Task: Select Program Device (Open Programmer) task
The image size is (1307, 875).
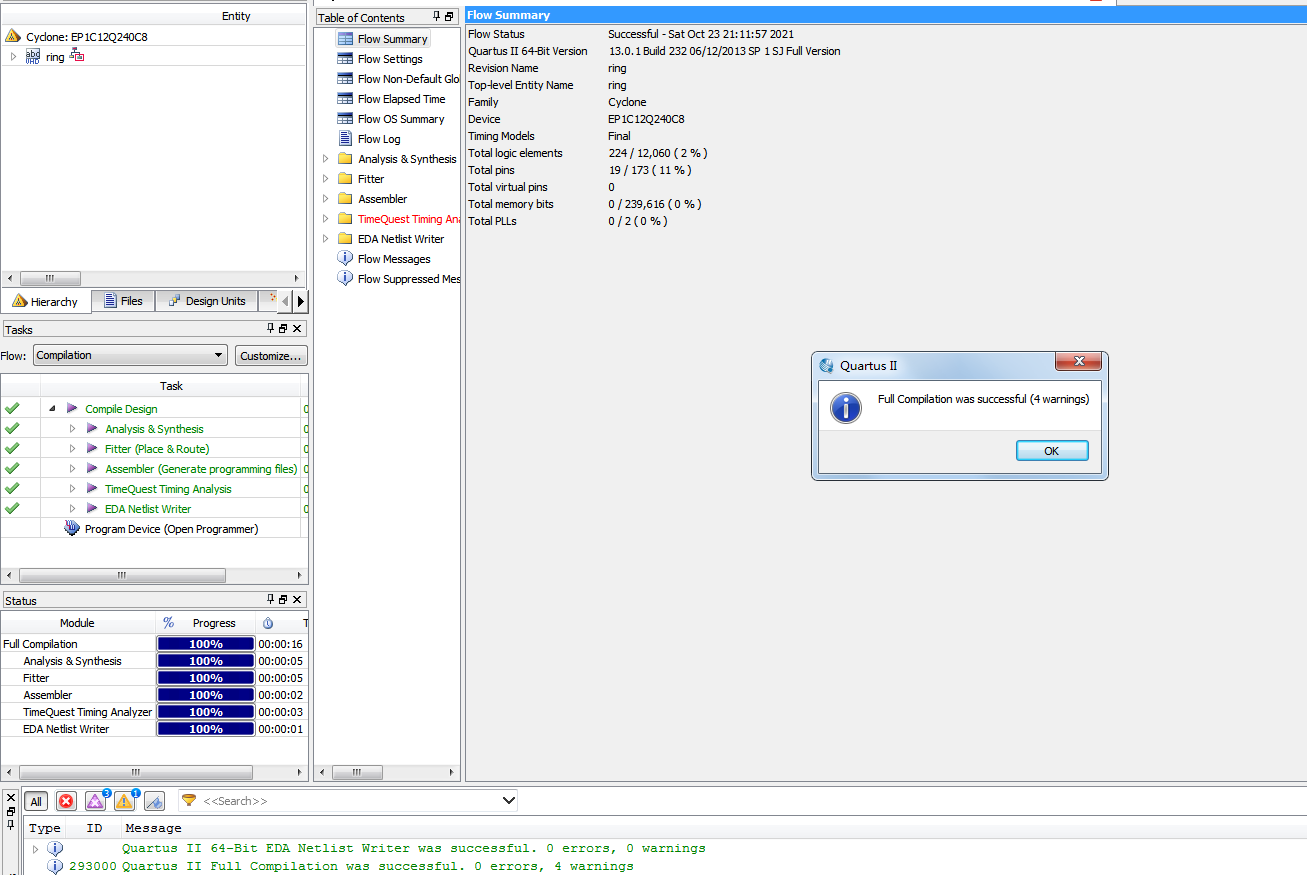Action: coord(172,529)
